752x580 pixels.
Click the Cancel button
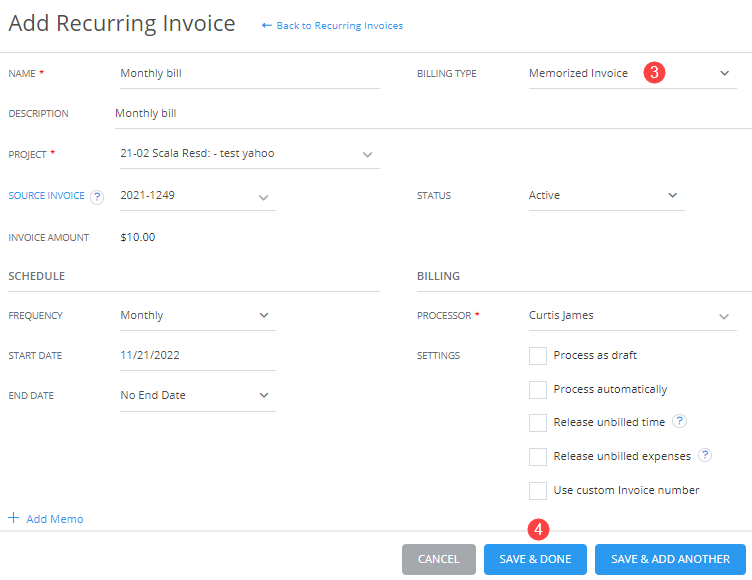click(x=439, y=559)
